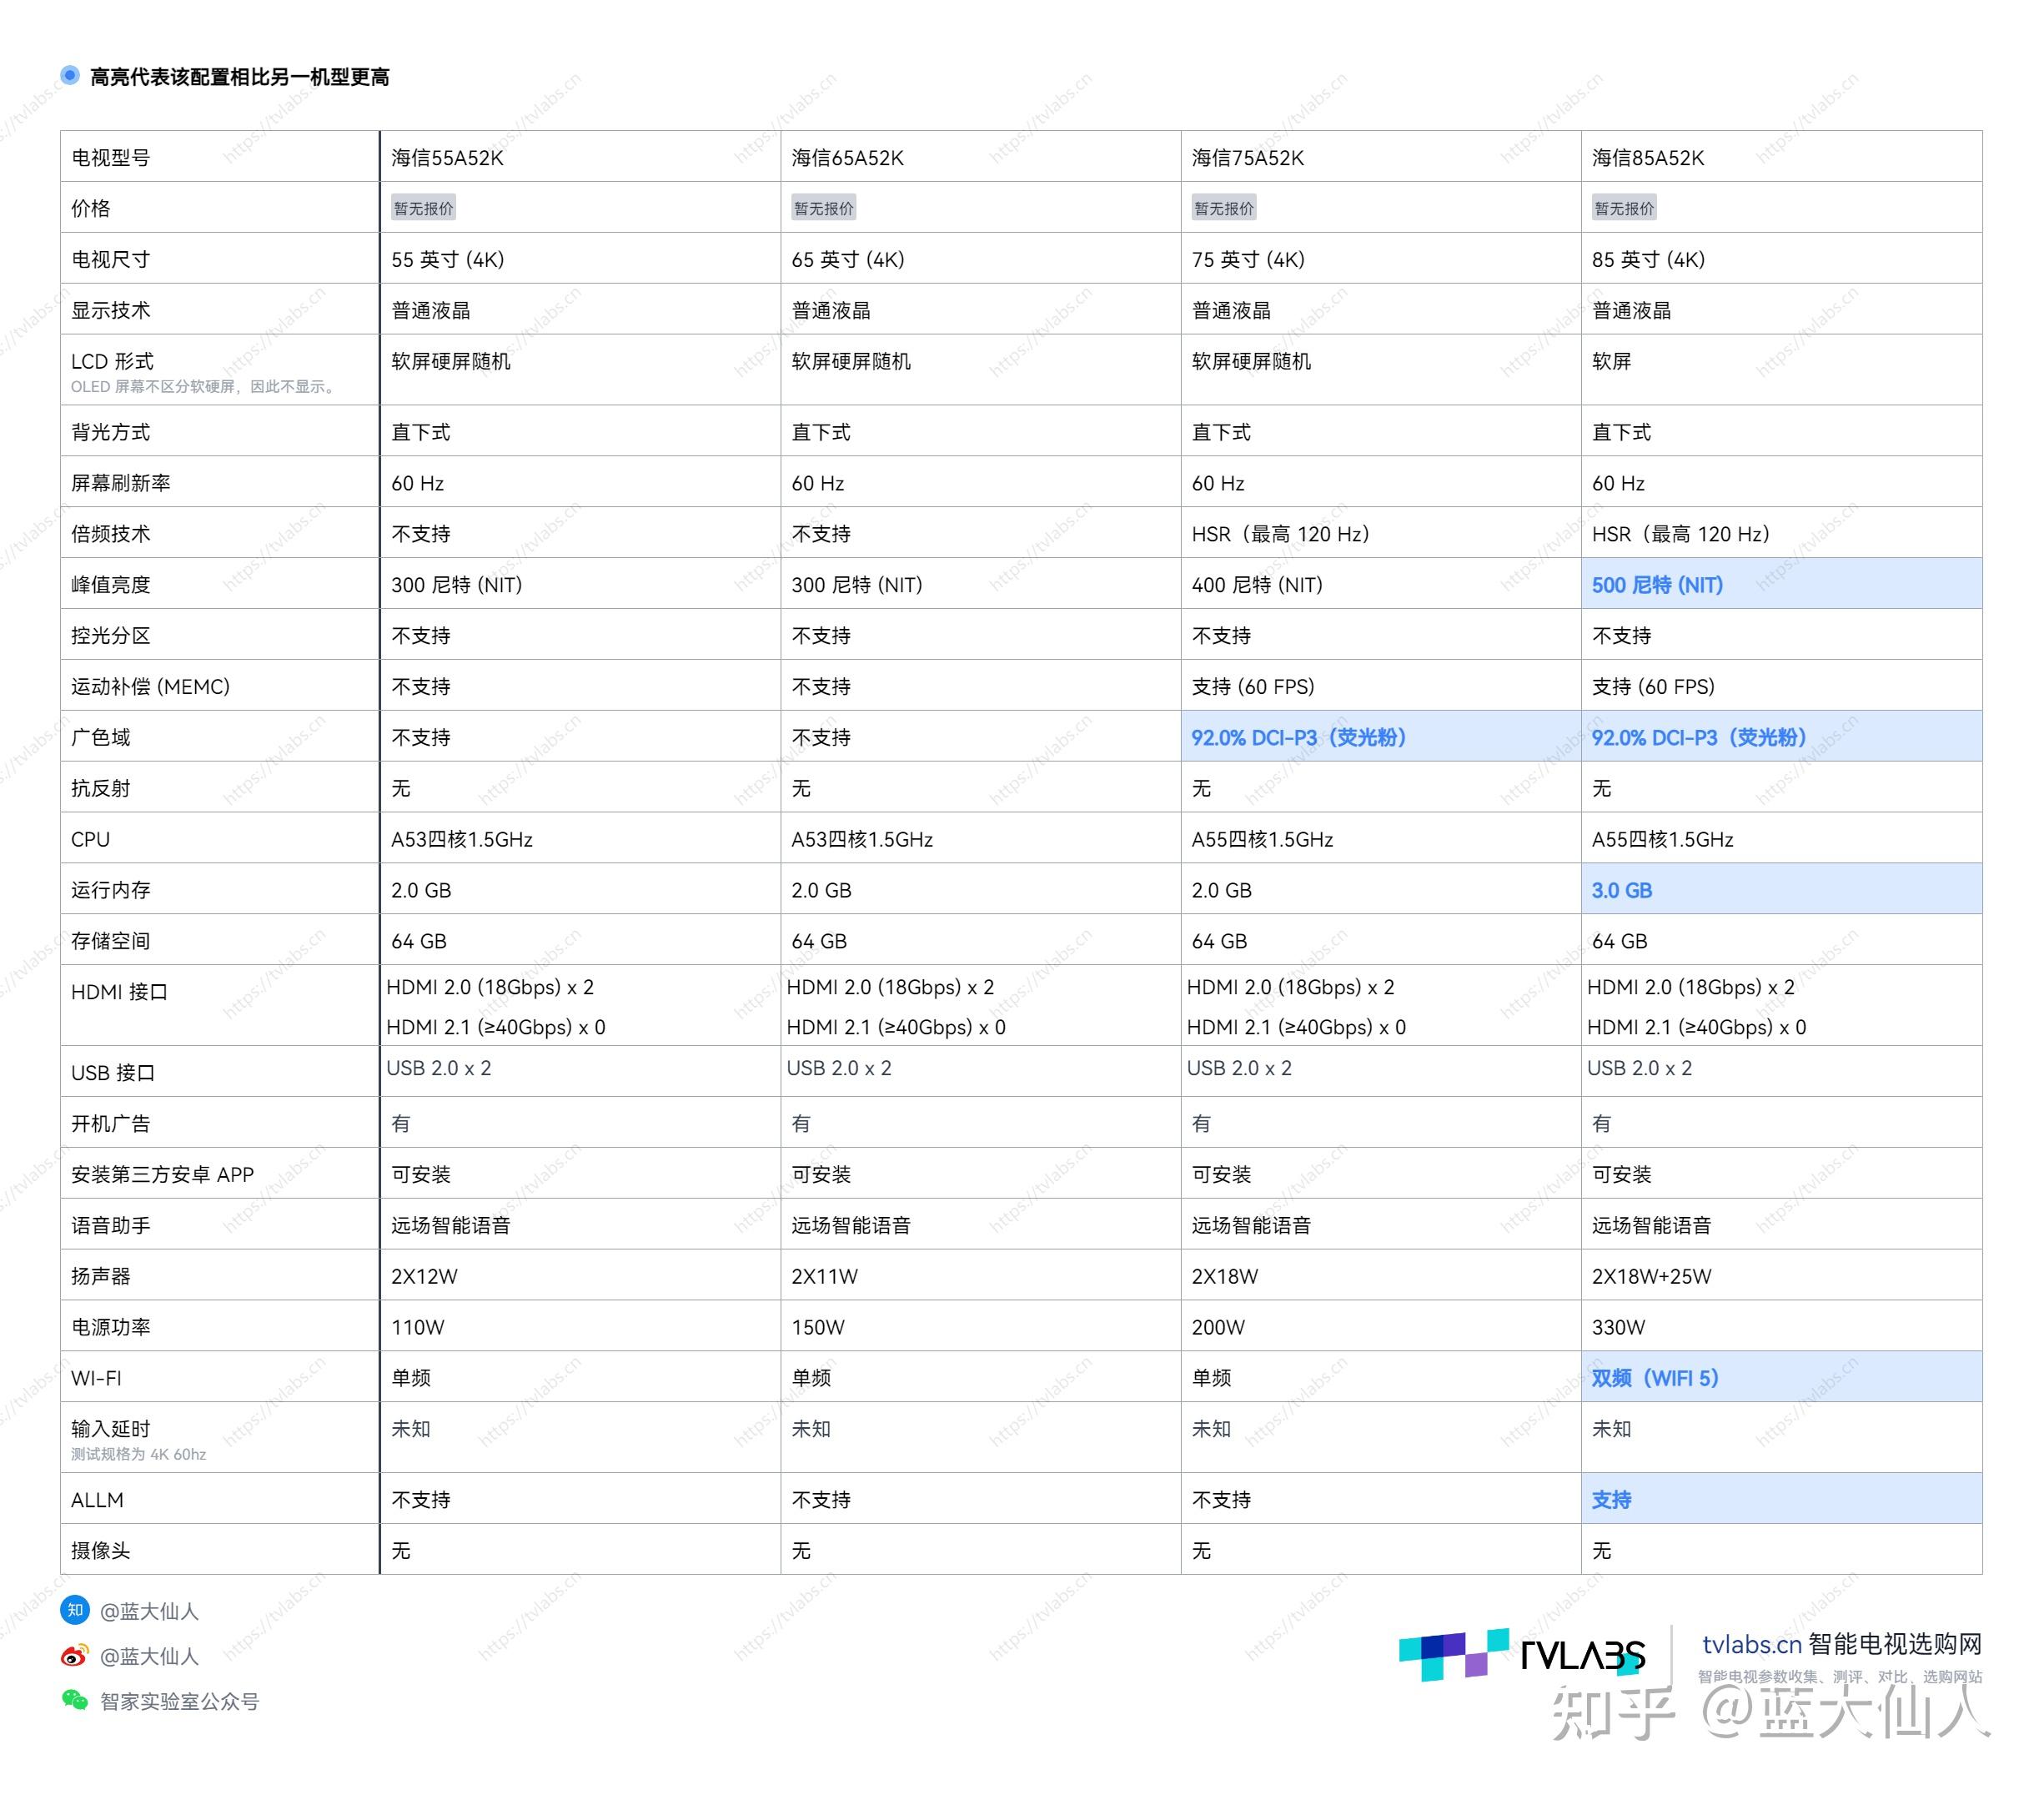
Task: Select the 海信55A52K model header
Action: coord(448,158)
